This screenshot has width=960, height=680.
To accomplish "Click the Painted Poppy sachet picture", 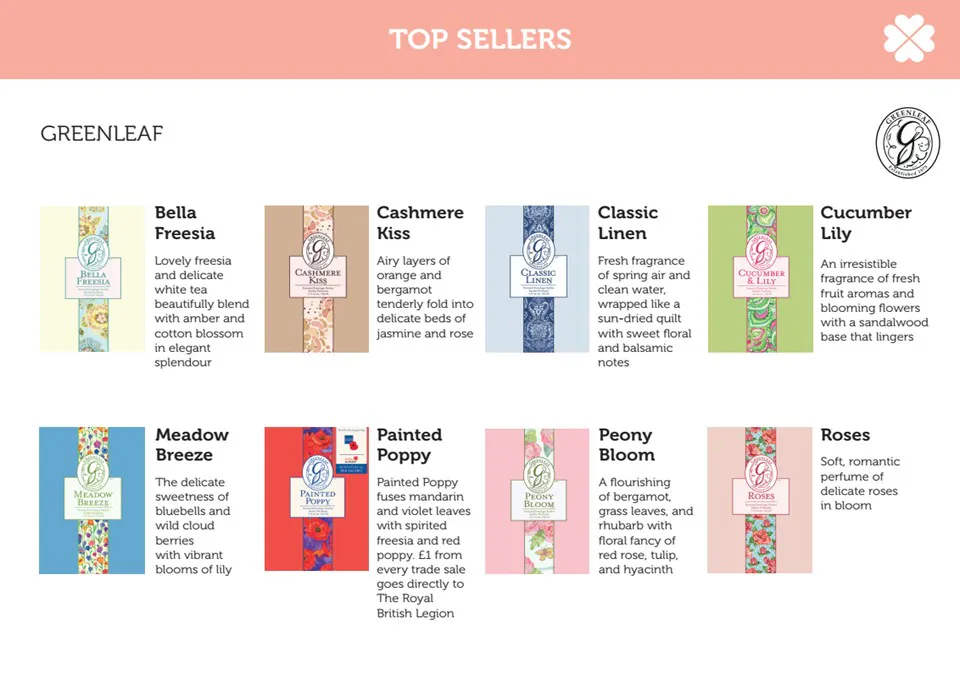I will click(x=317, y=499).
